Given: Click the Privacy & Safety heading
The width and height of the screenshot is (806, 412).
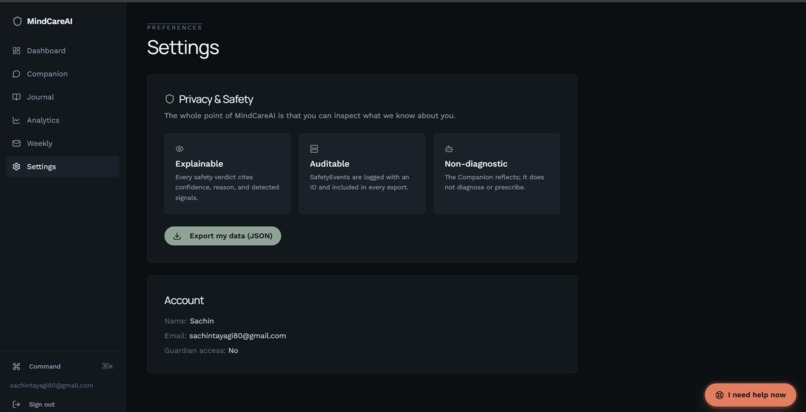Looking at the screenshot, I should [216, 99].
